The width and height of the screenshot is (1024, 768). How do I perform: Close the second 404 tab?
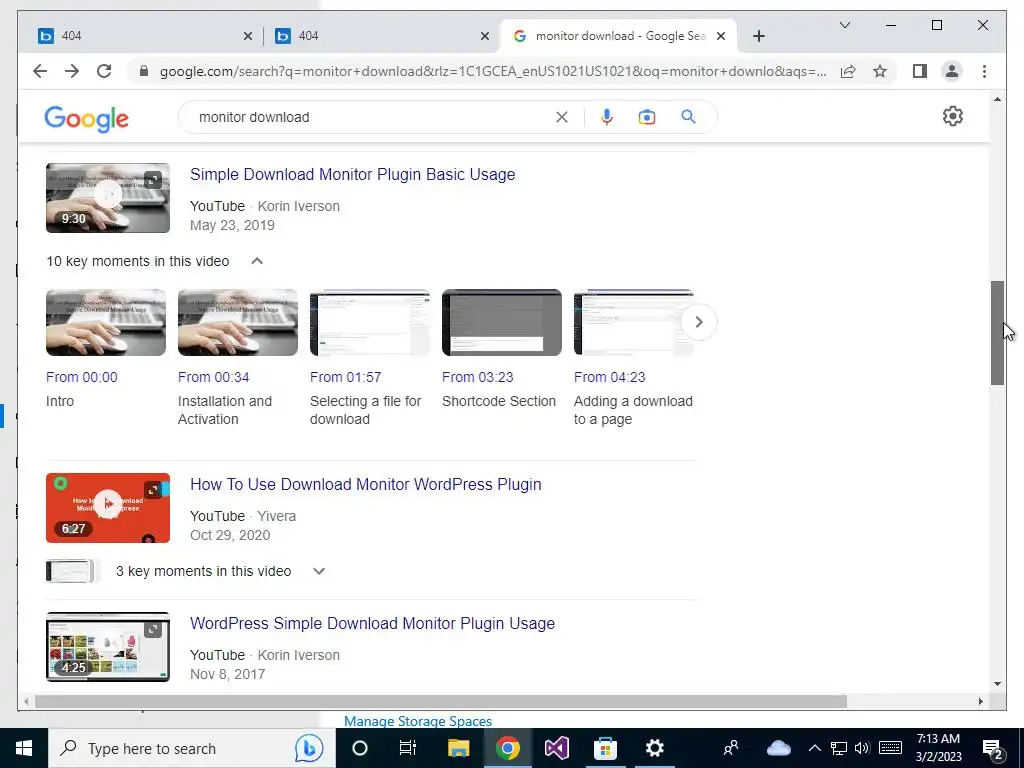coord(485,37)
